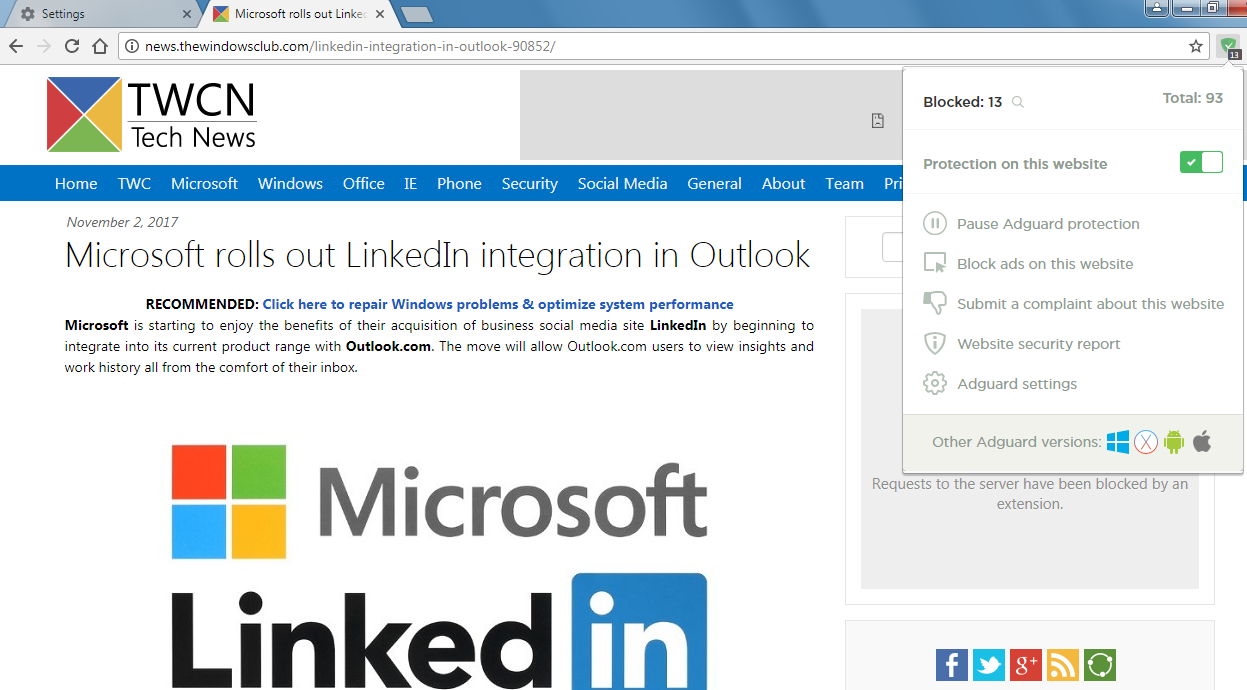The height and width of the screenshot is (690, 1247).
Task: Click the article headline about Outlook
Action: 438,255
